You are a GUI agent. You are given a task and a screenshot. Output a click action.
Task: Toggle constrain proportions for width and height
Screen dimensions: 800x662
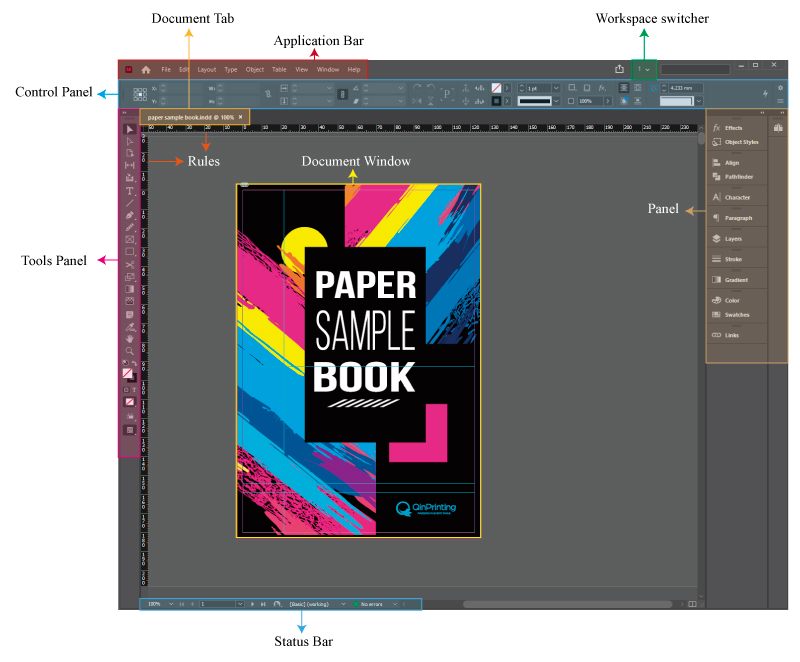268,94
